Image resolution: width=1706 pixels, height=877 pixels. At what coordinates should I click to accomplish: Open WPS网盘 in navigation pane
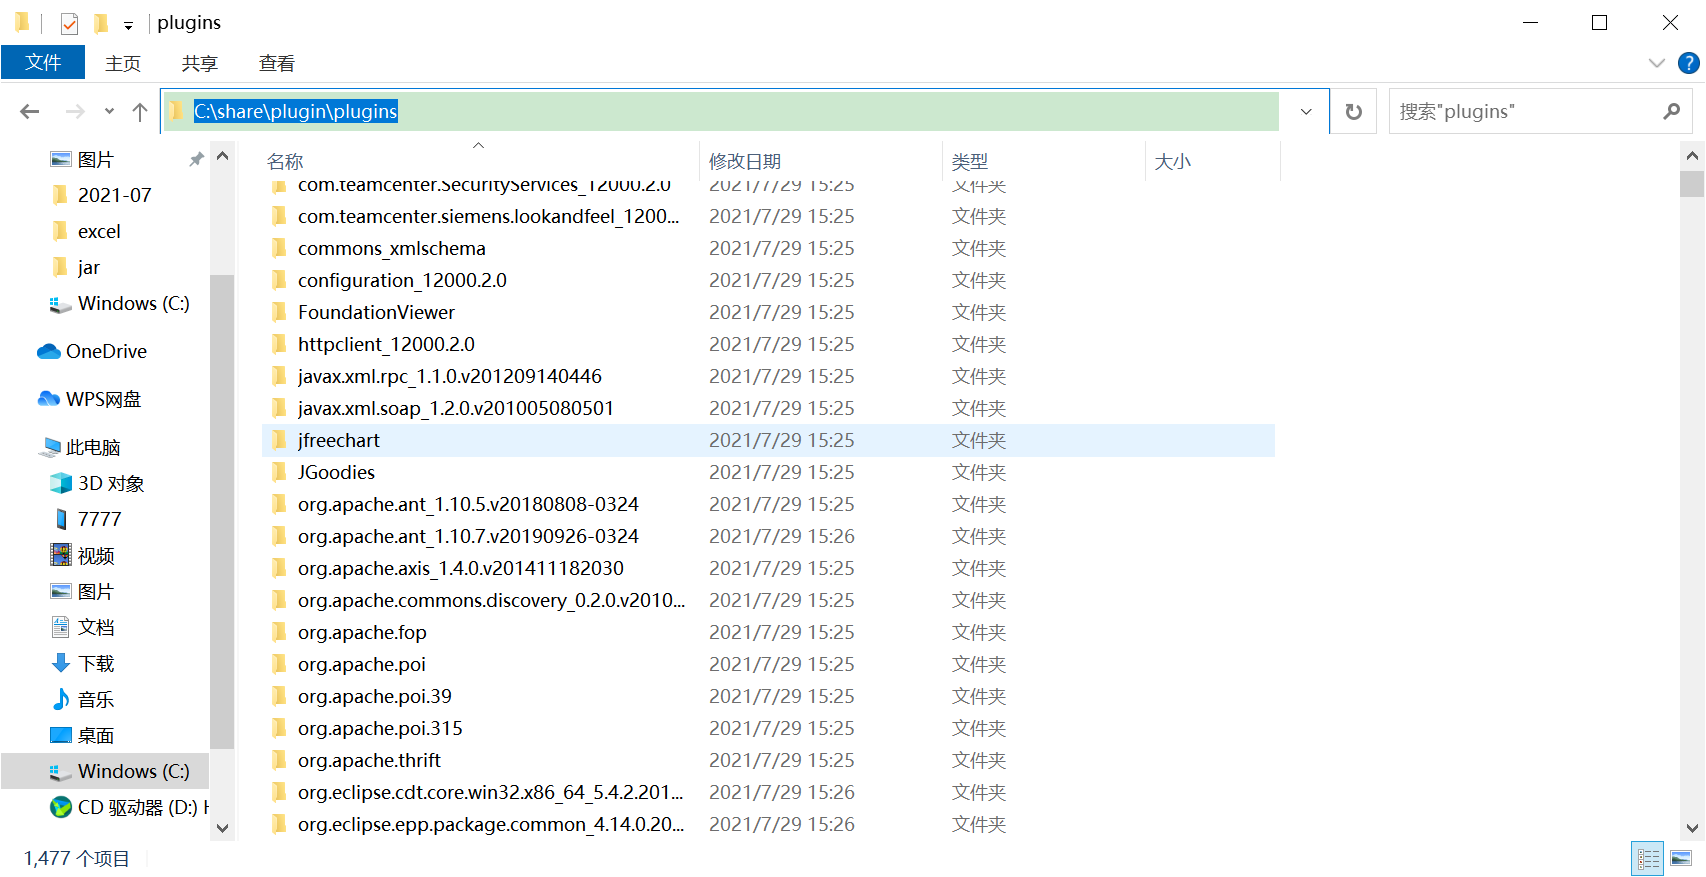(103, 399)
